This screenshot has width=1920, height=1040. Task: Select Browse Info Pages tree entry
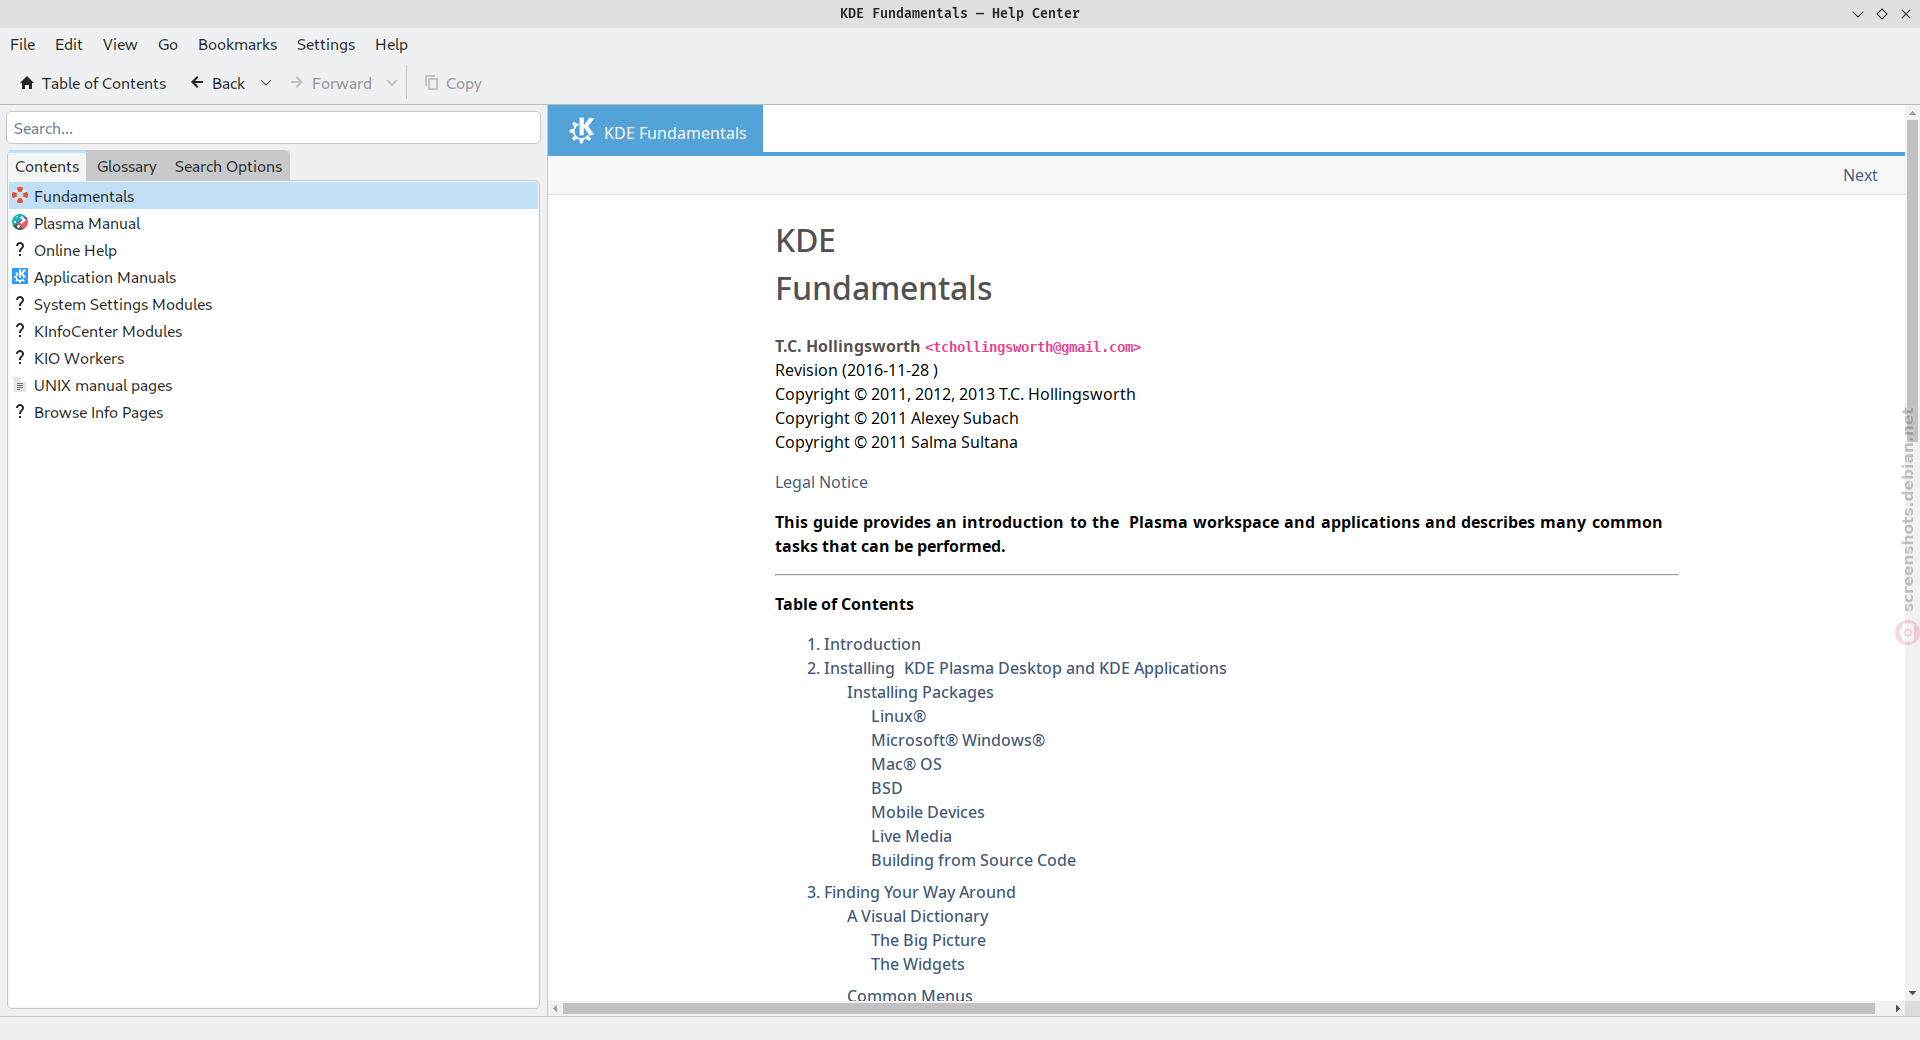[273, 412]
